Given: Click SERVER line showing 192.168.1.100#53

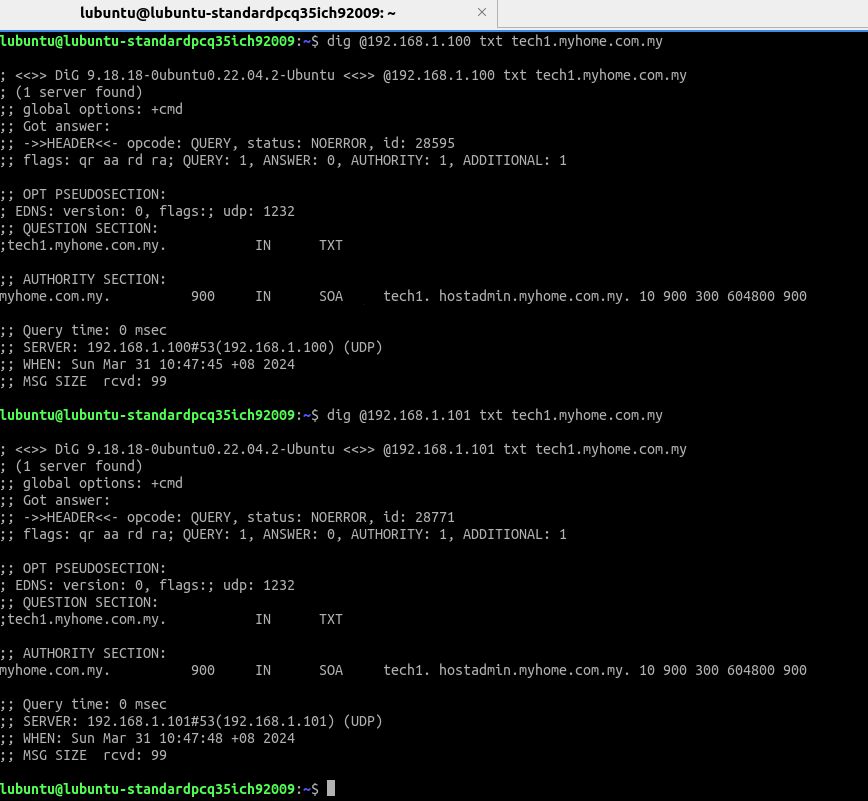Looking at the screenshot, I should coord(192,348).
